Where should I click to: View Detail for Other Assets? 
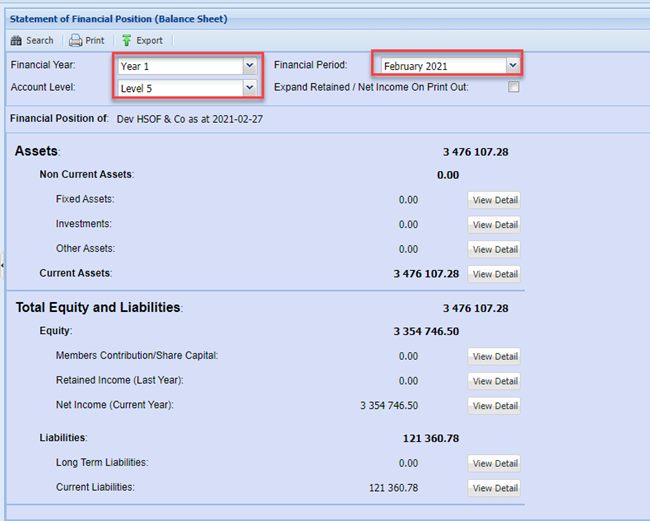[494, 249]
